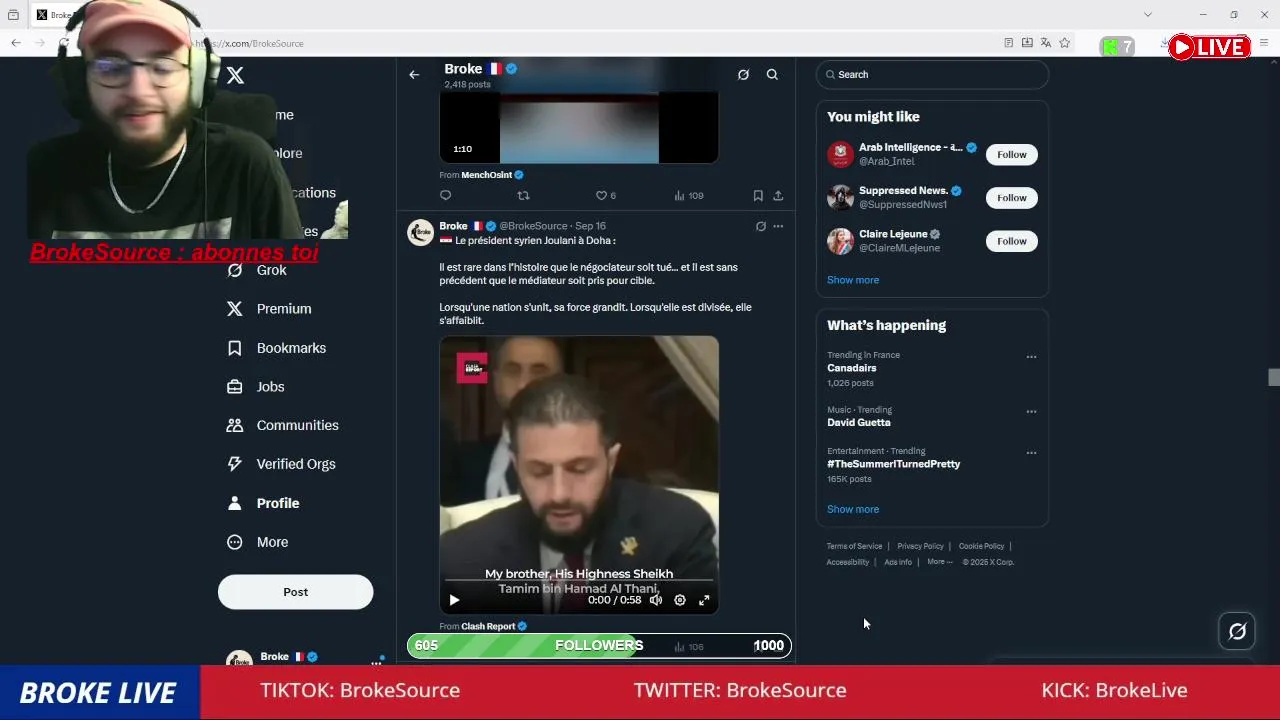Click the Grok icon beside the profile search
This screenshot has width=1280, height=720.
coord(743,74)
